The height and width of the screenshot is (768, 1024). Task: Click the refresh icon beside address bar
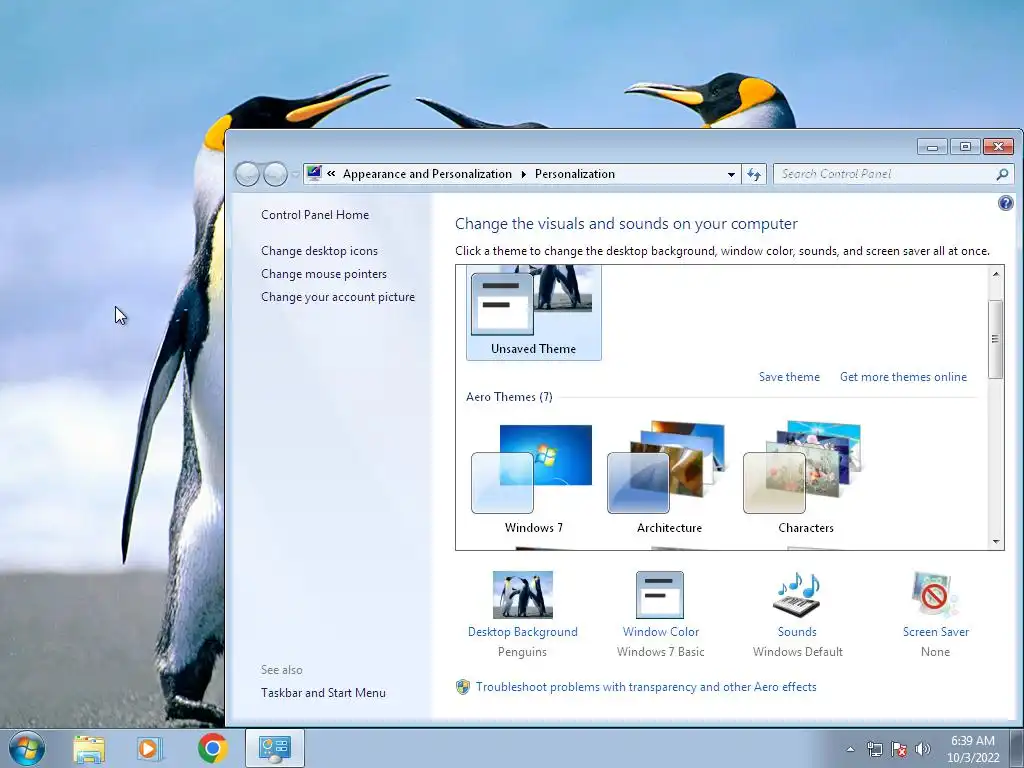(x=754, y=174)
